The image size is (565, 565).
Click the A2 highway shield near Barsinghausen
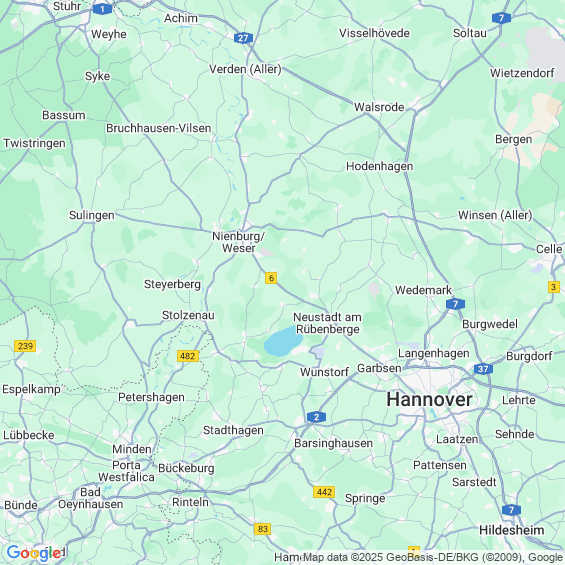[316, 417]
